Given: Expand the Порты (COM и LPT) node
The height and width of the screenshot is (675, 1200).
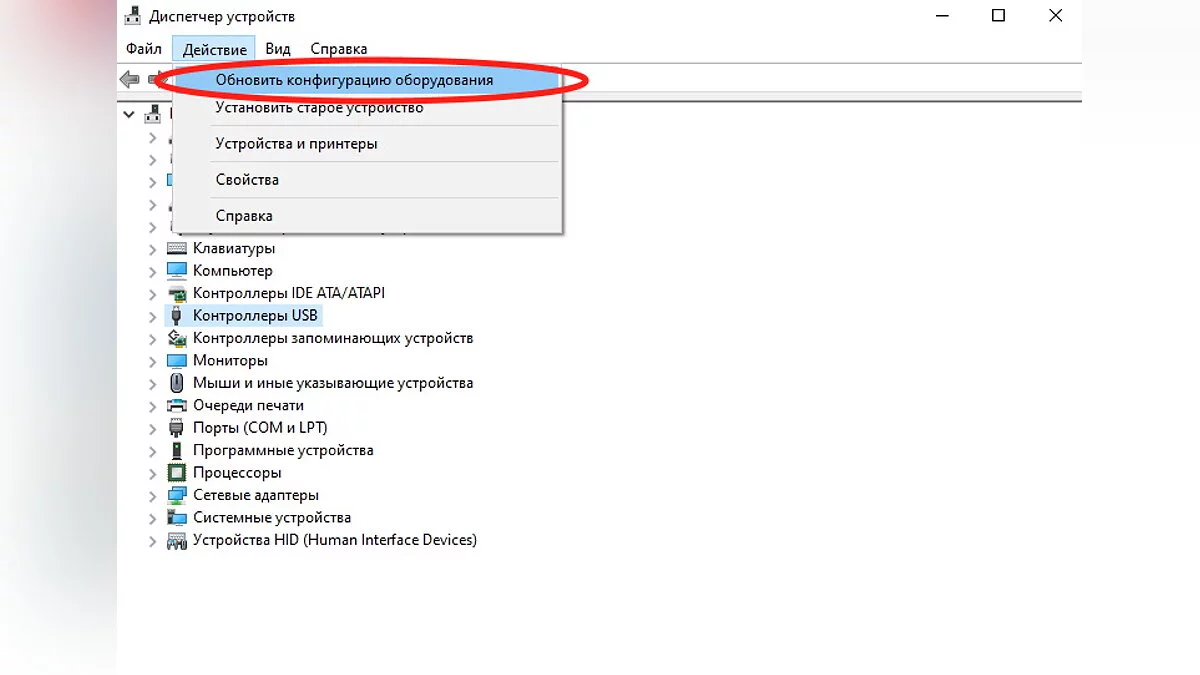Looking at the screenshot, I should point(153,428).
